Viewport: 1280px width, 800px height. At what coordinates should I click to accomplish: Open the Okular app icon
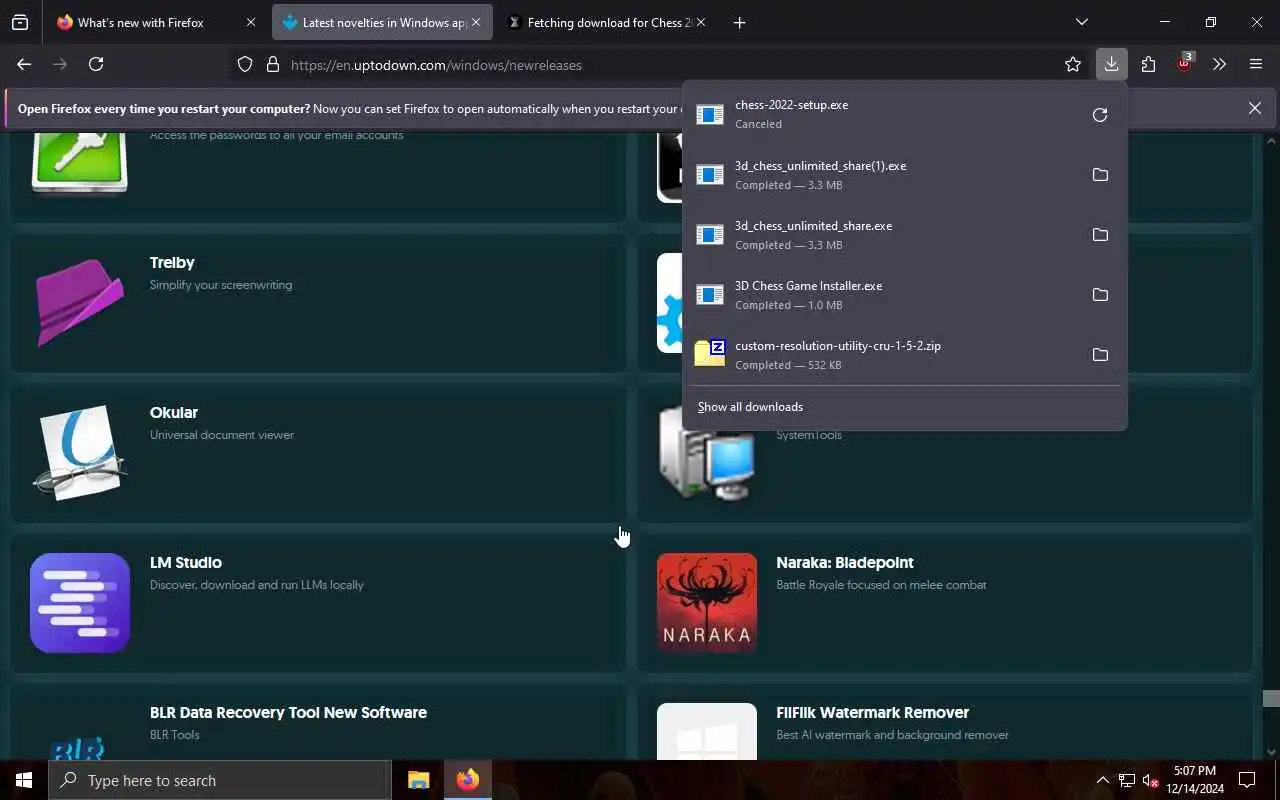coord(80,453)
